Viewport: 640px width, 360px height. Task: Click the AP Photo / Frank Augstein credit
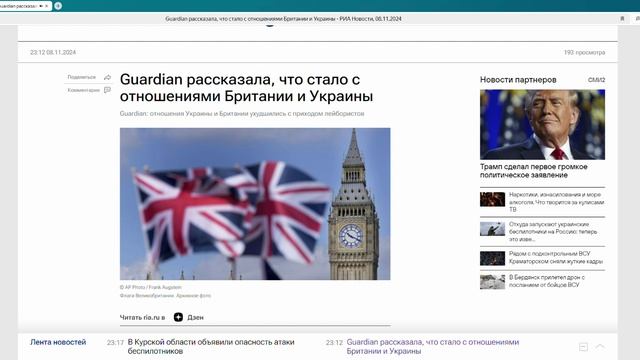(x=151, y=287)
